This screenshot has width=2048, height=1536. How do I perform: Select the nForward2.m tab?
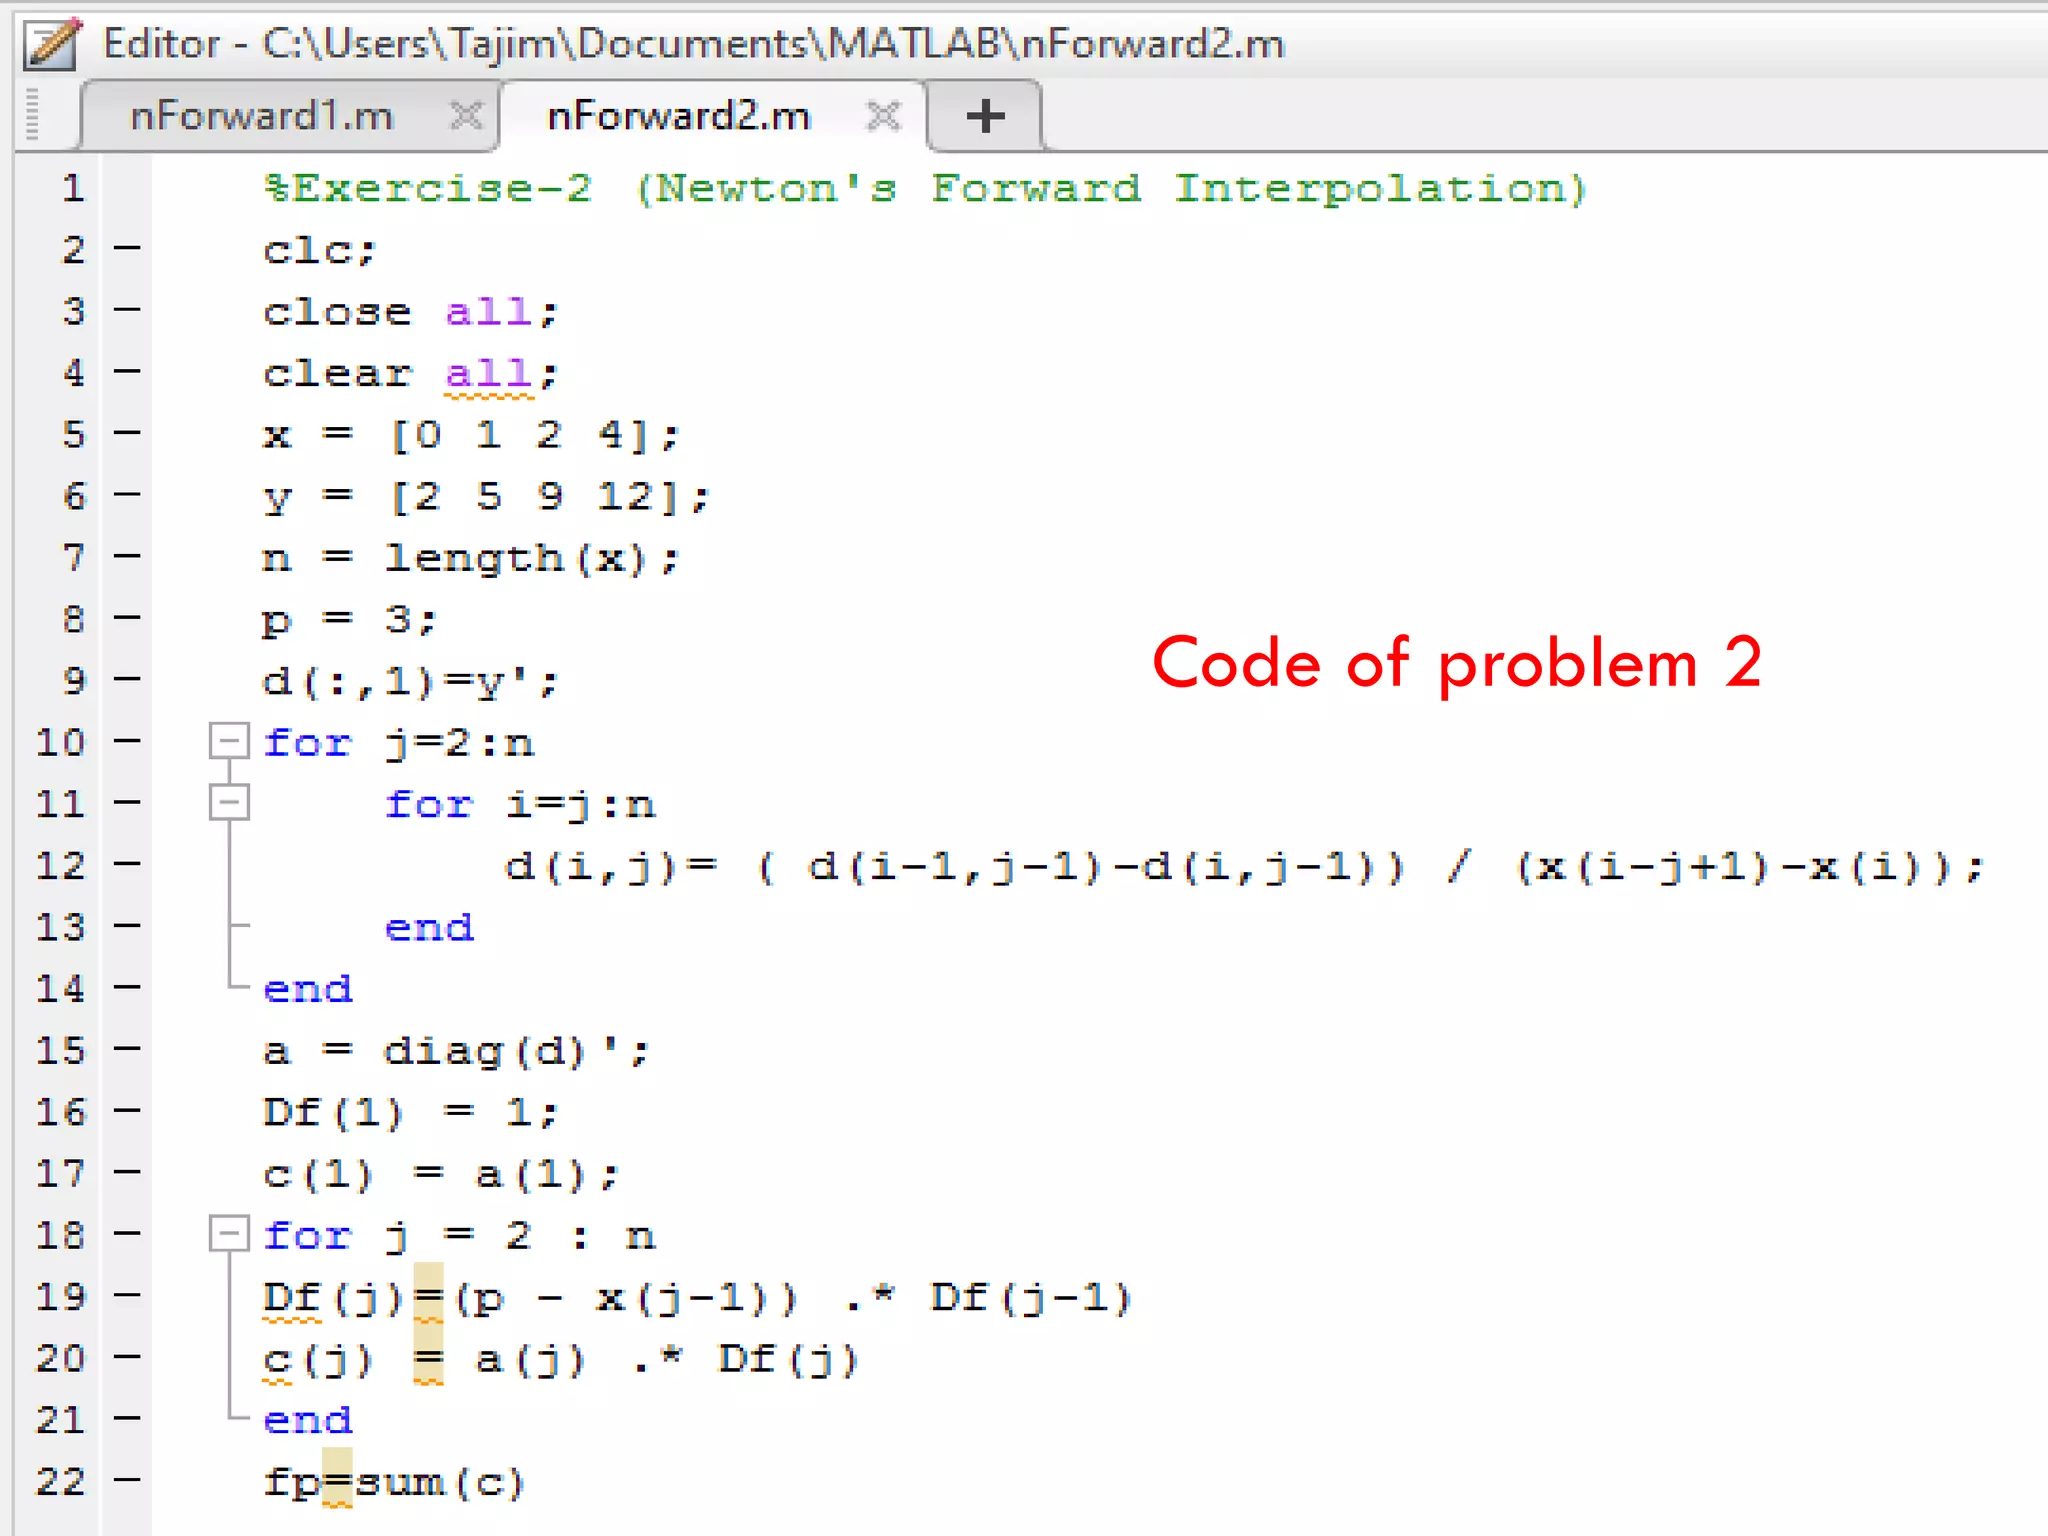click(x=678, y=116)
